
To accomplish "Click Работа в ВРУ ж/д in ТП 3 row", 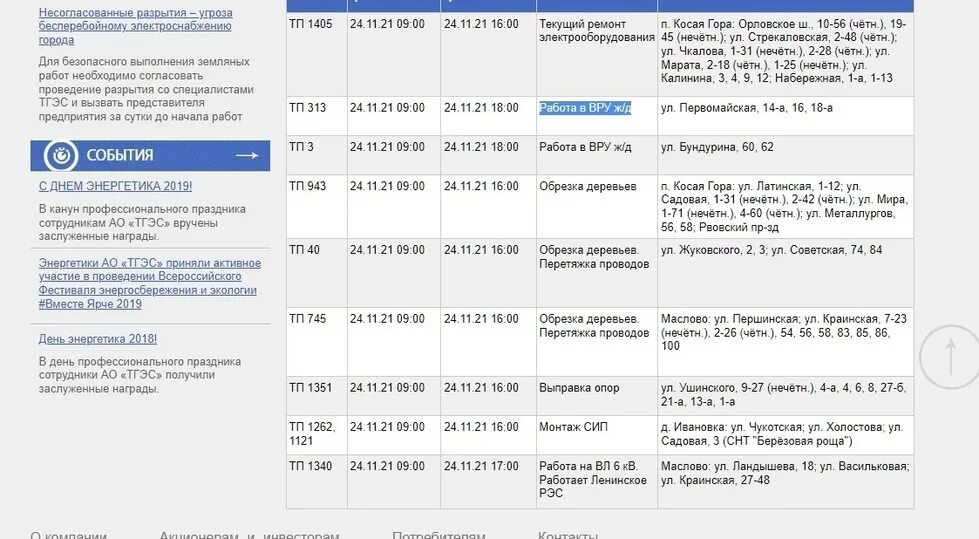I will coord(585,147).
